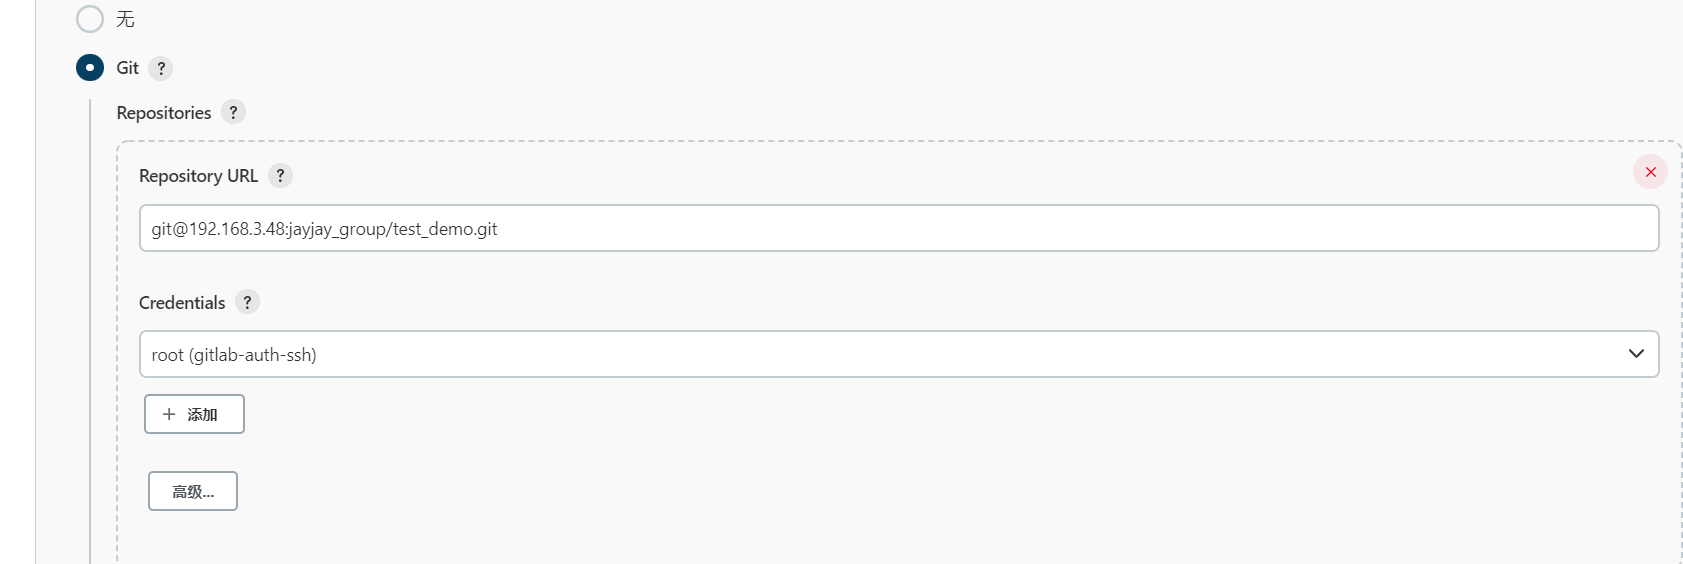Click the Git option label text
The image size is (1683, 564).
coord(127,68)
